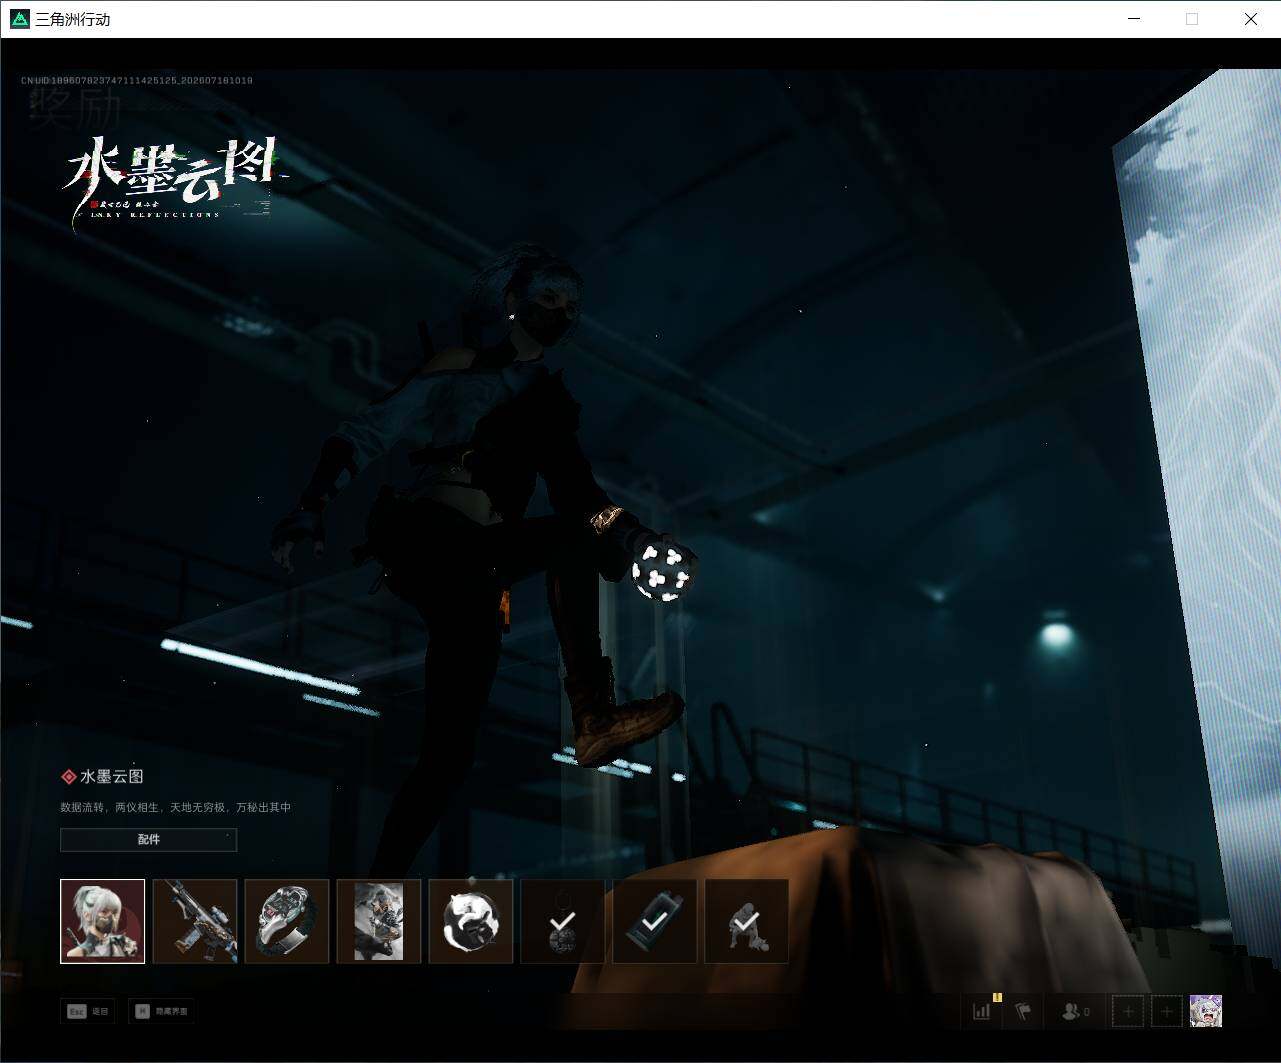
Task: Open the bar chart stats icon
Action: coord(982,1012)
